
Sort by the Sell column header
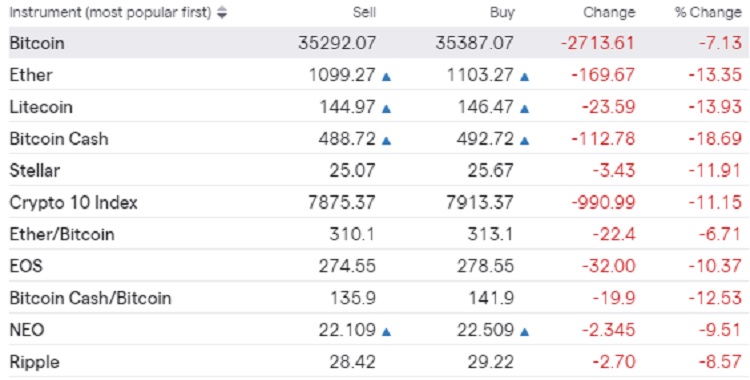click(364, 13)
